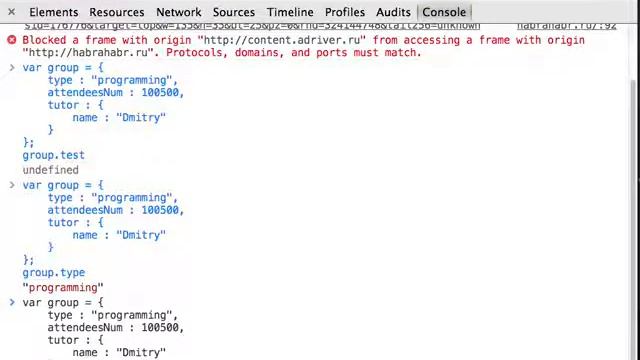Click the first attendeesNum : 100500 line
Screen dimensions: 640x360
click(116, 93)
